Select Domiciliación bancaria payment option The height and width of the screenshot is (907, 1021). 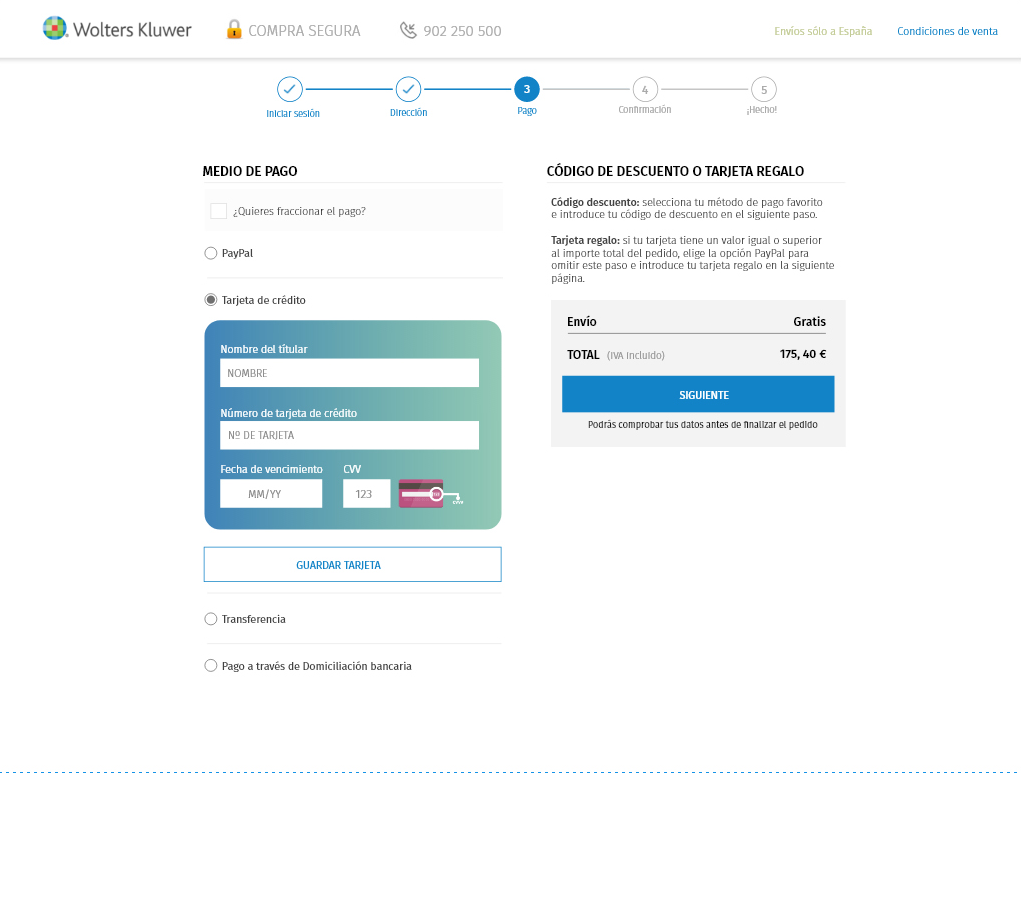pos(211,666)
